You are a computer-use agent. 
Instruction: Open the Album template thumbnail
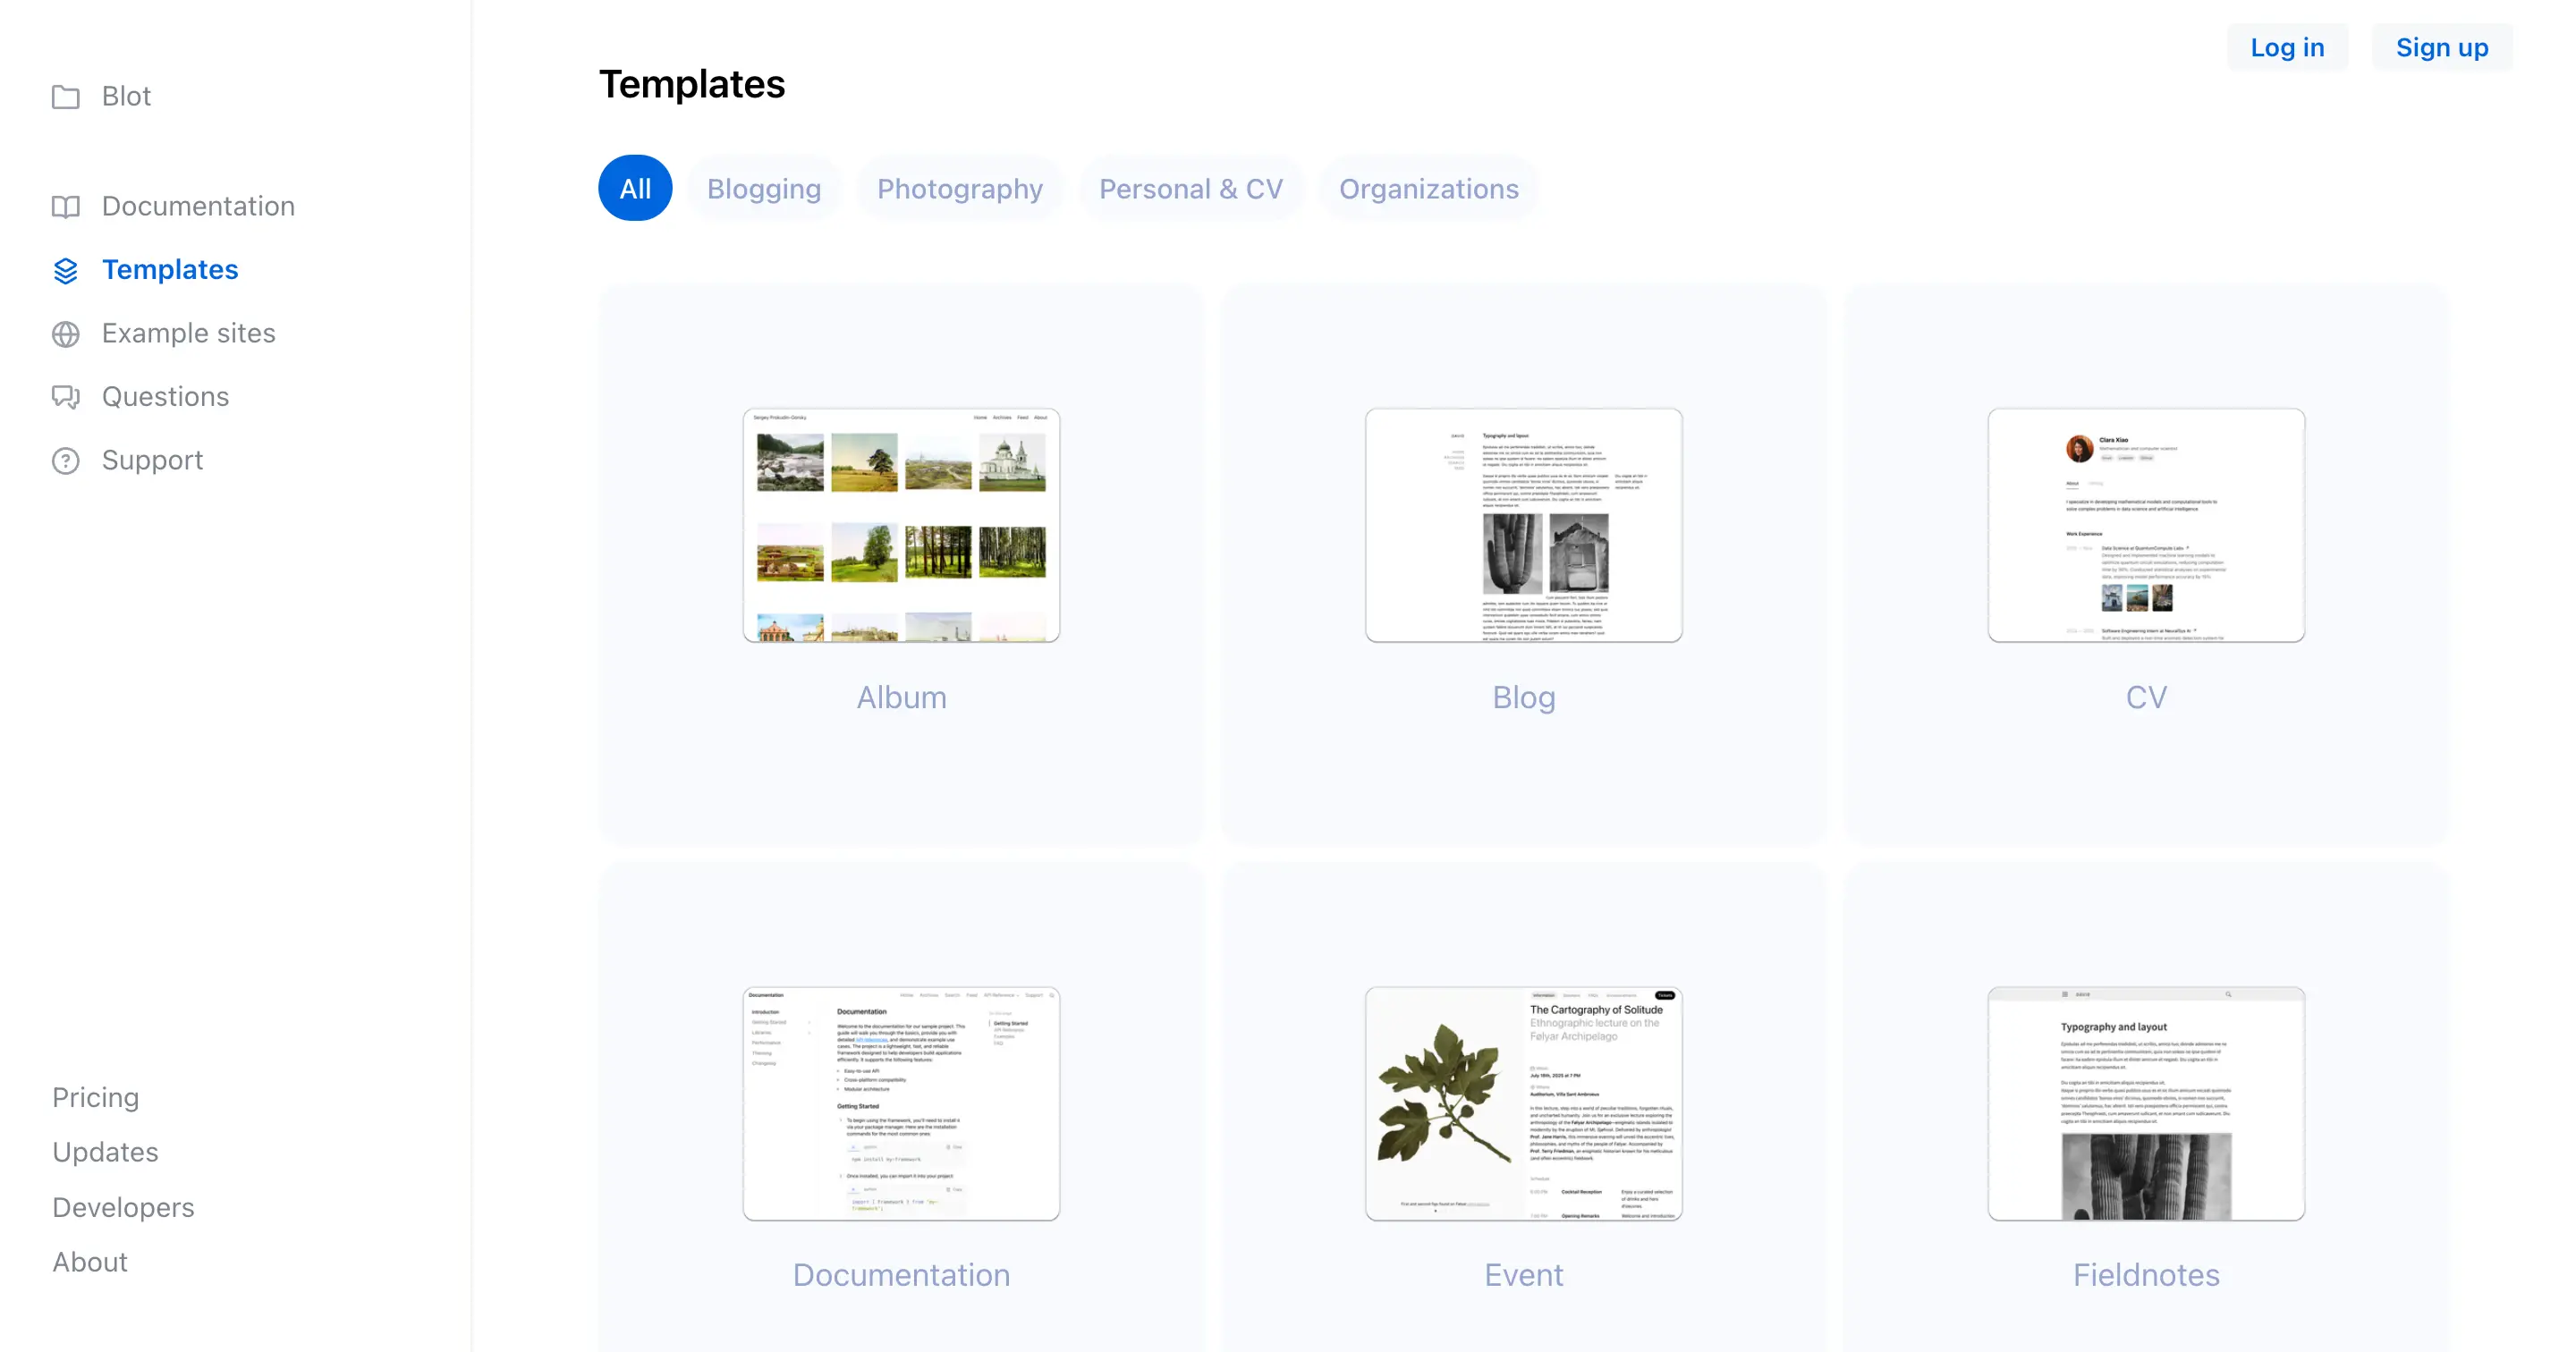coord(901,525)
